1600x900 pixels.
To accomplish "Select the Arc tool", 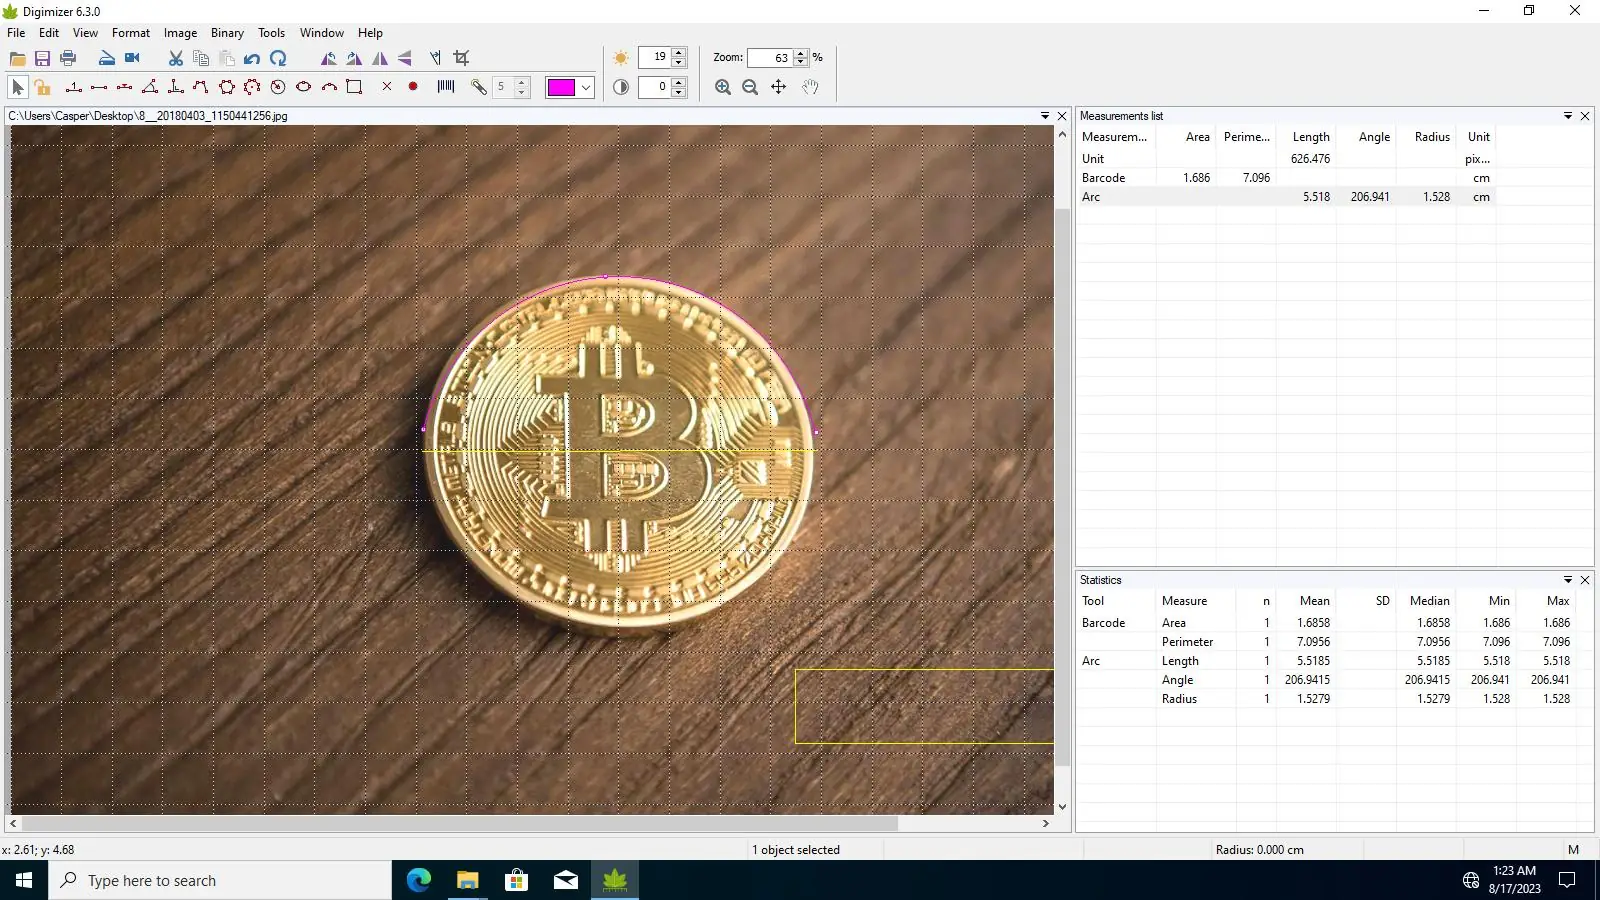I will tap(329, 87).
